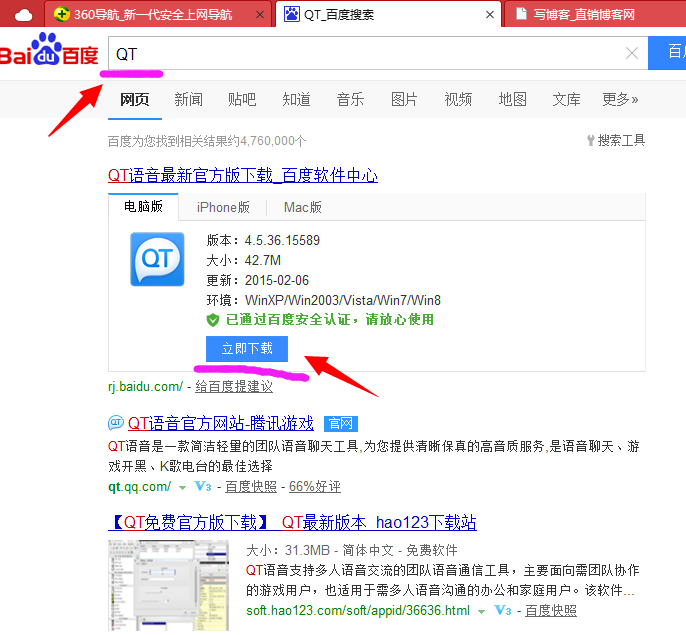This screenshot has height=635, width=686.
Task: Expand the dropdown arrow next to qt.qq.com
Action: [182, 487]
